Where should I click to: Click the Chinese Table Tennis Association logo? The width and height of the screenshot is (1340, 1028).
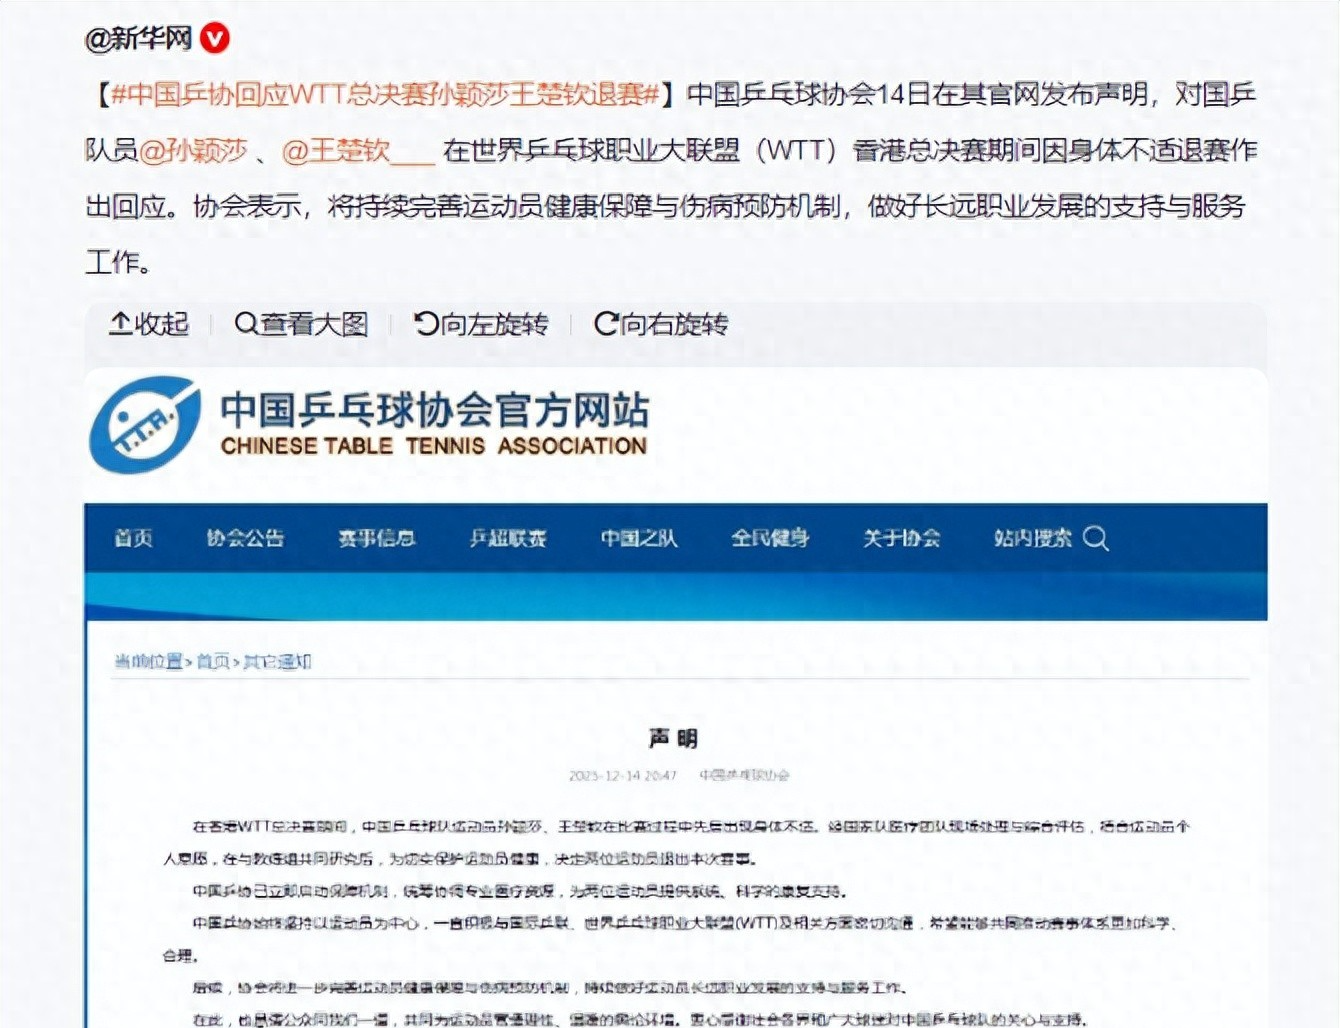tap(144, 425)
